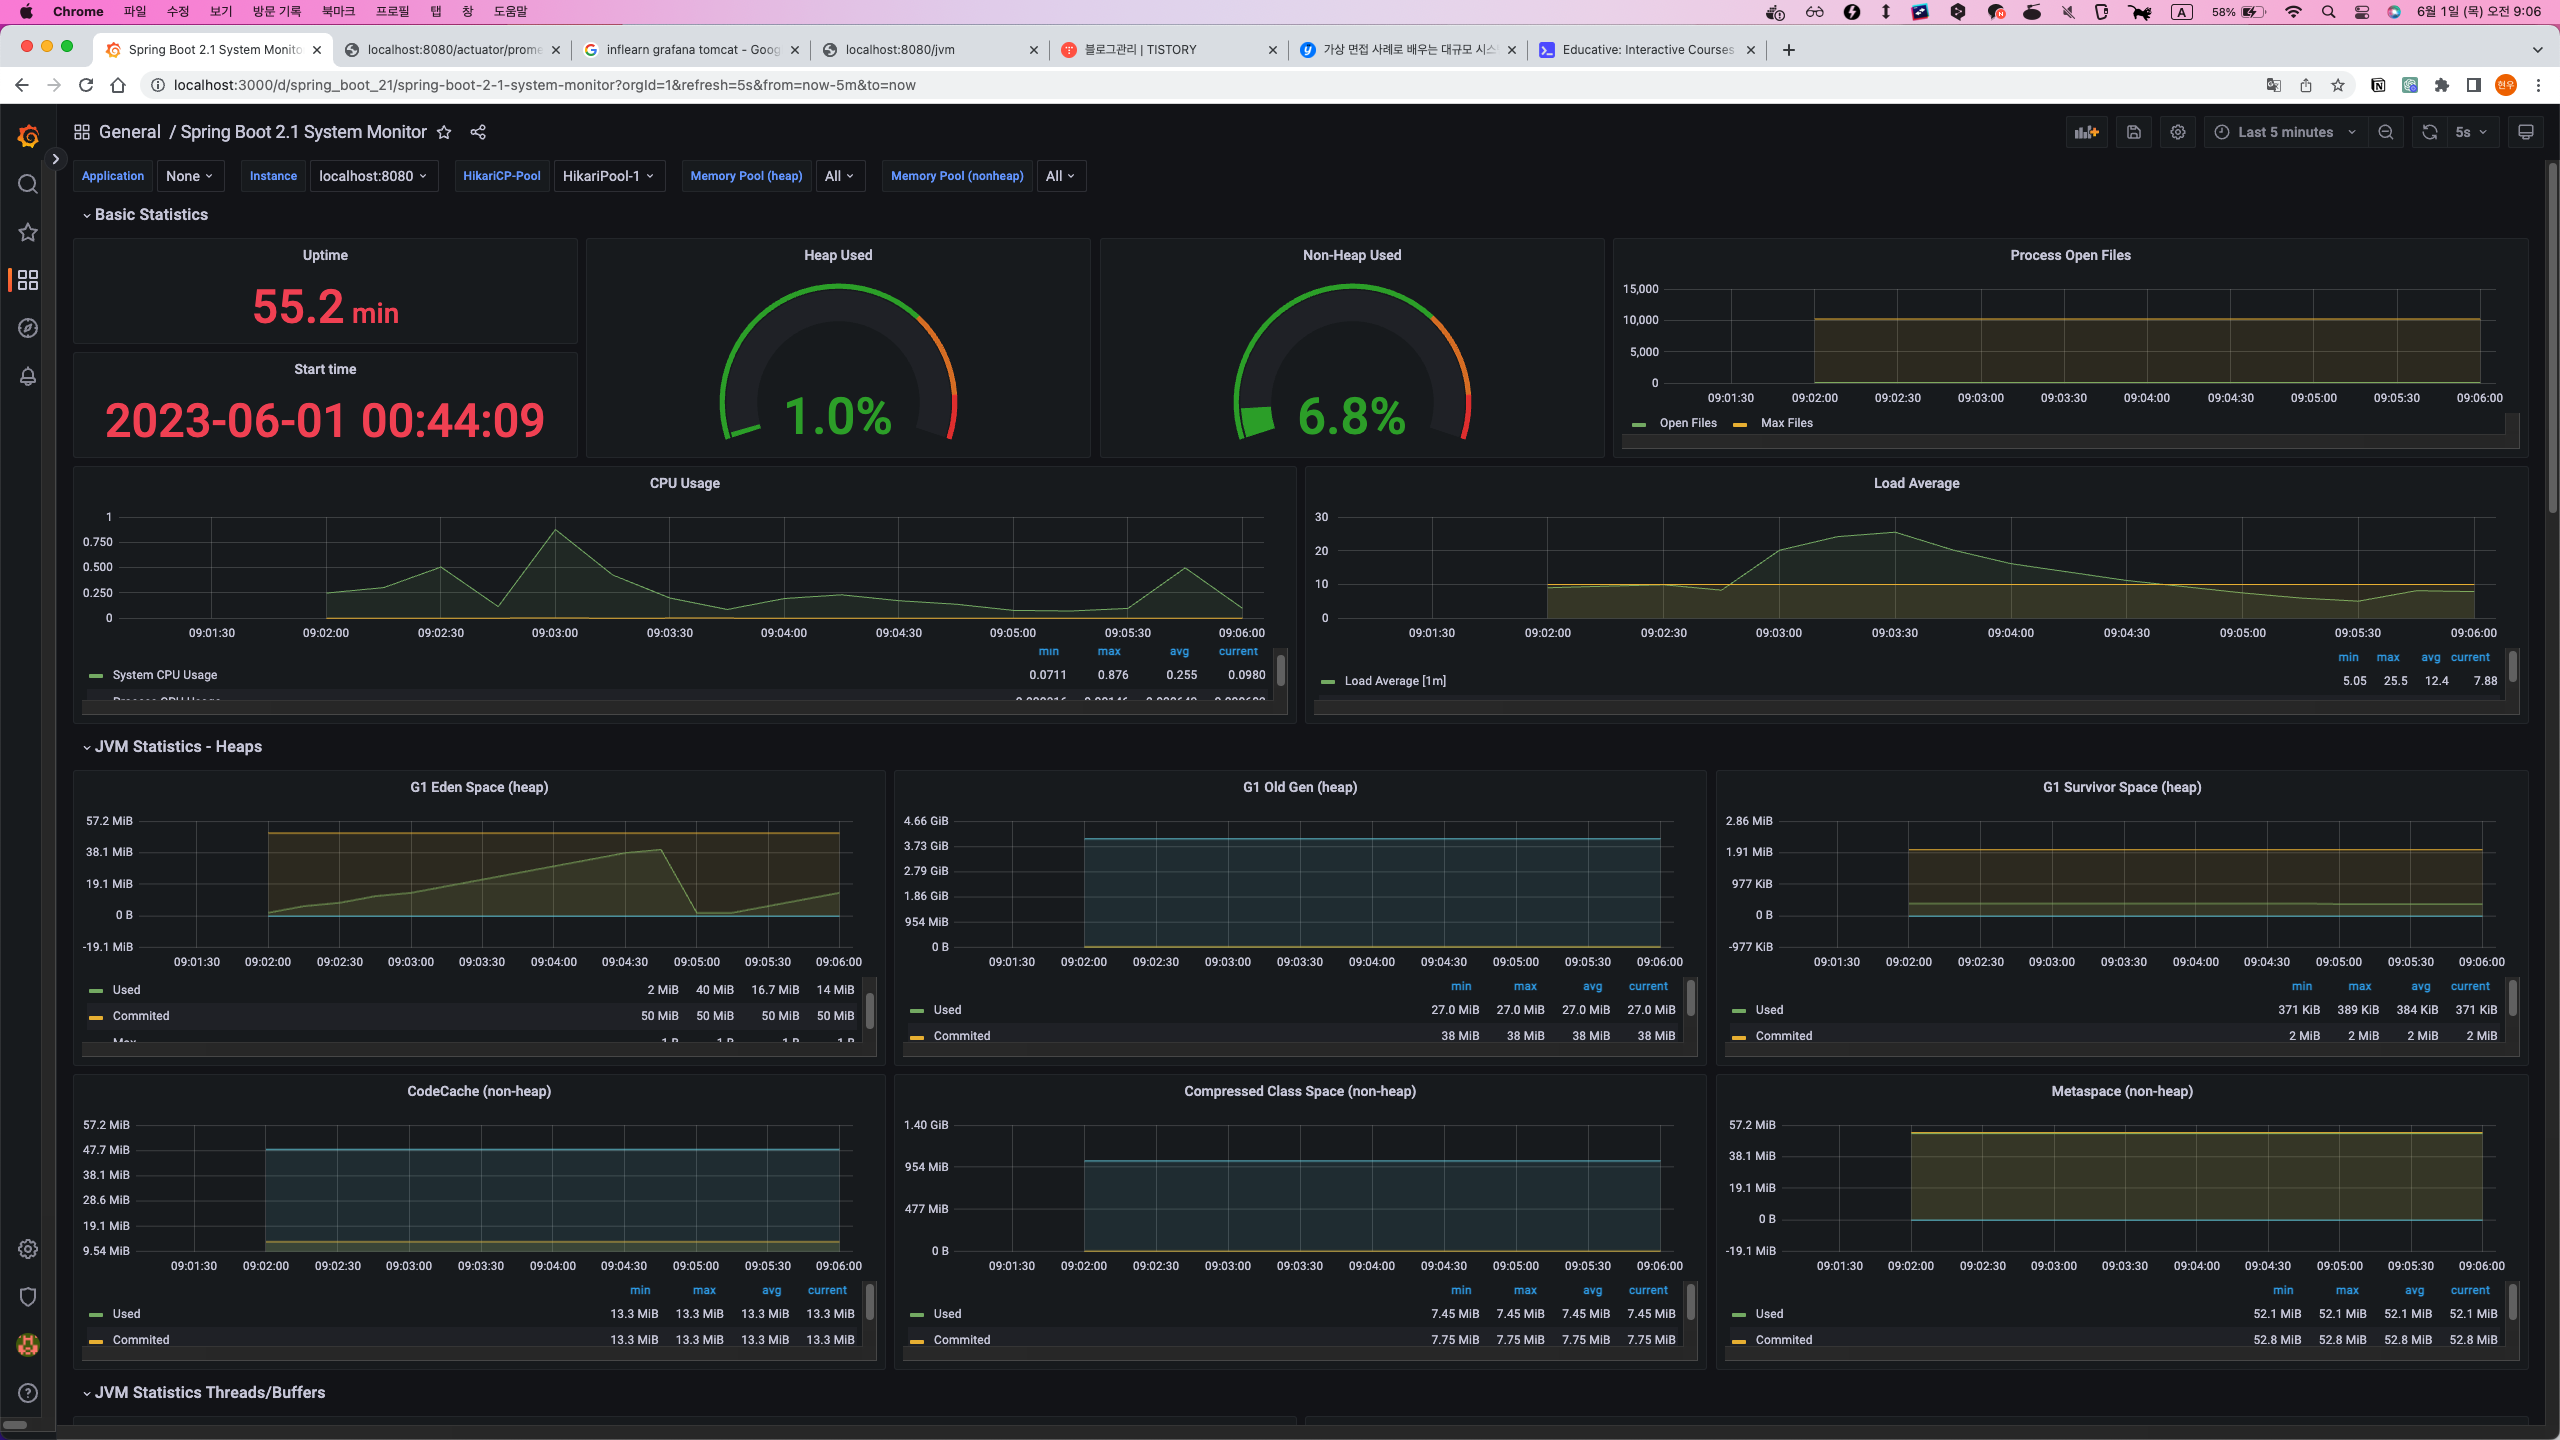The height and width of the screenshot is (1440, 2560).
Task: Mark the dashboard as favorite star
Action: pos(444,132)
